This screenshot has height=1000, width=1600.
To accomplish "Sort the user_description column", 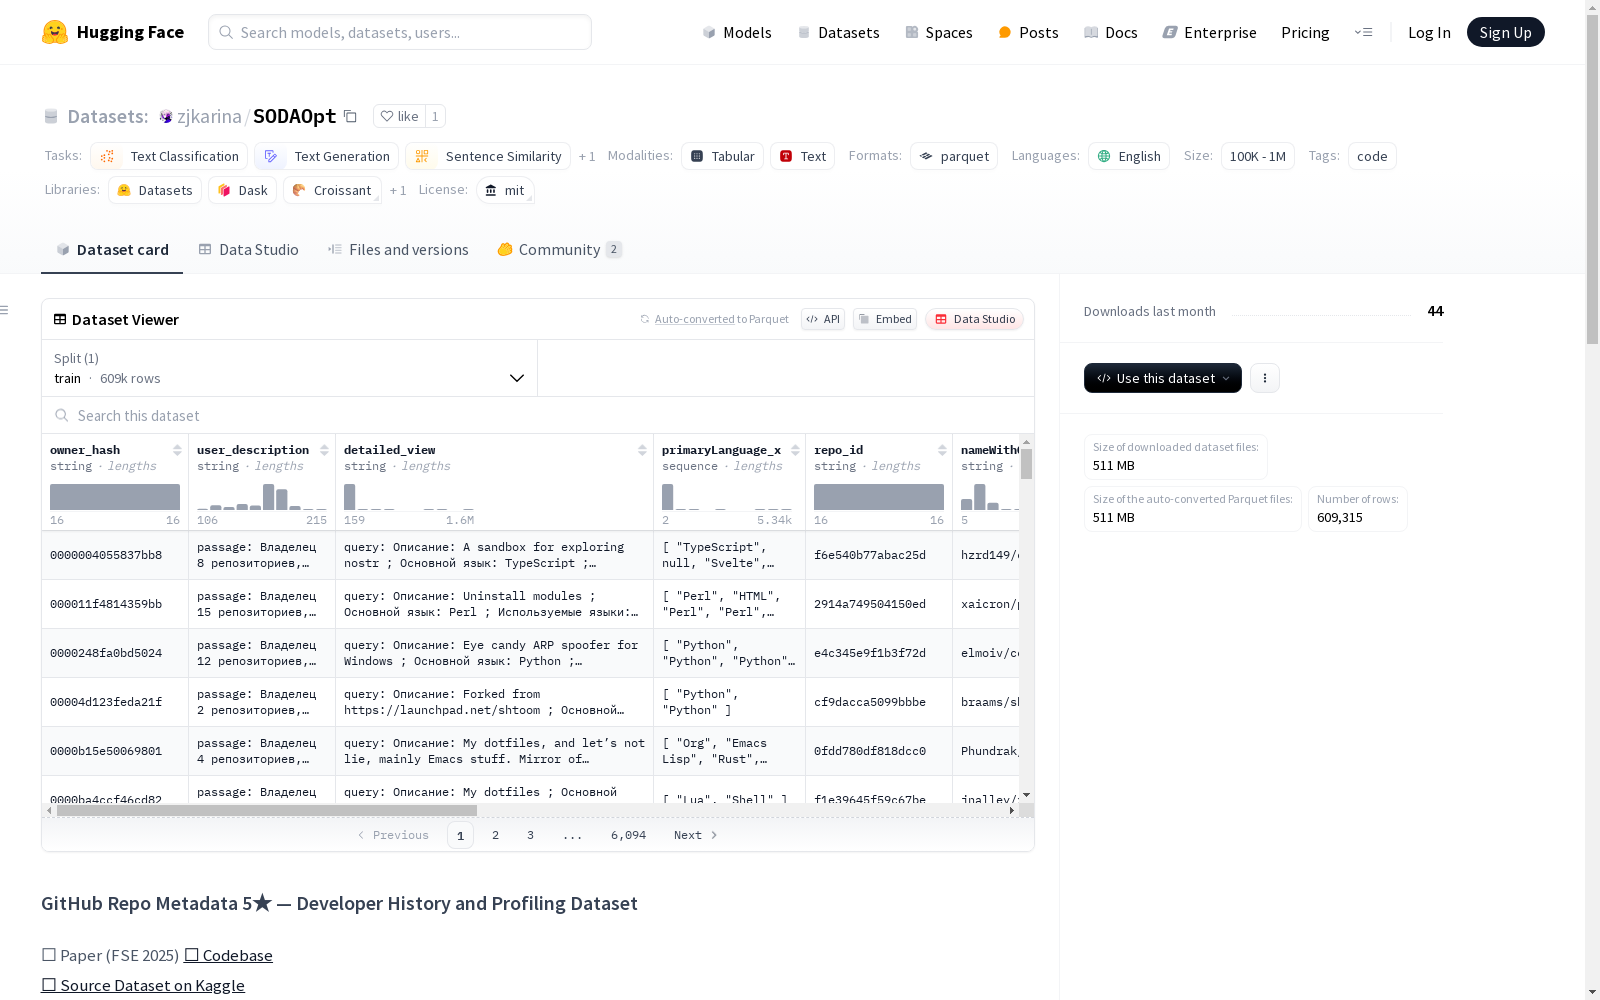I will click(x=324, y=450).
